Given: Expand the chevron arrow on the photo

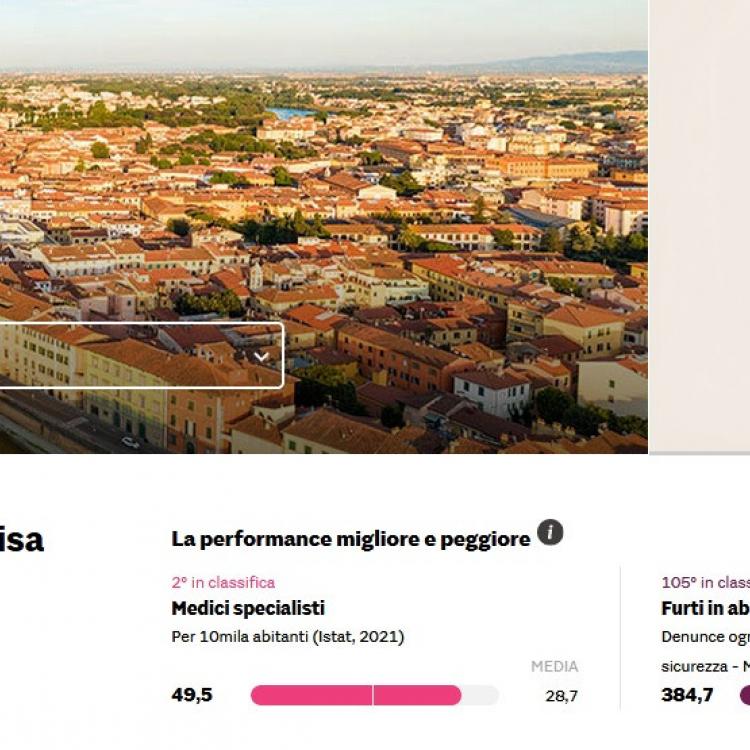Looking at the screenshot, I should click(261, 356).
